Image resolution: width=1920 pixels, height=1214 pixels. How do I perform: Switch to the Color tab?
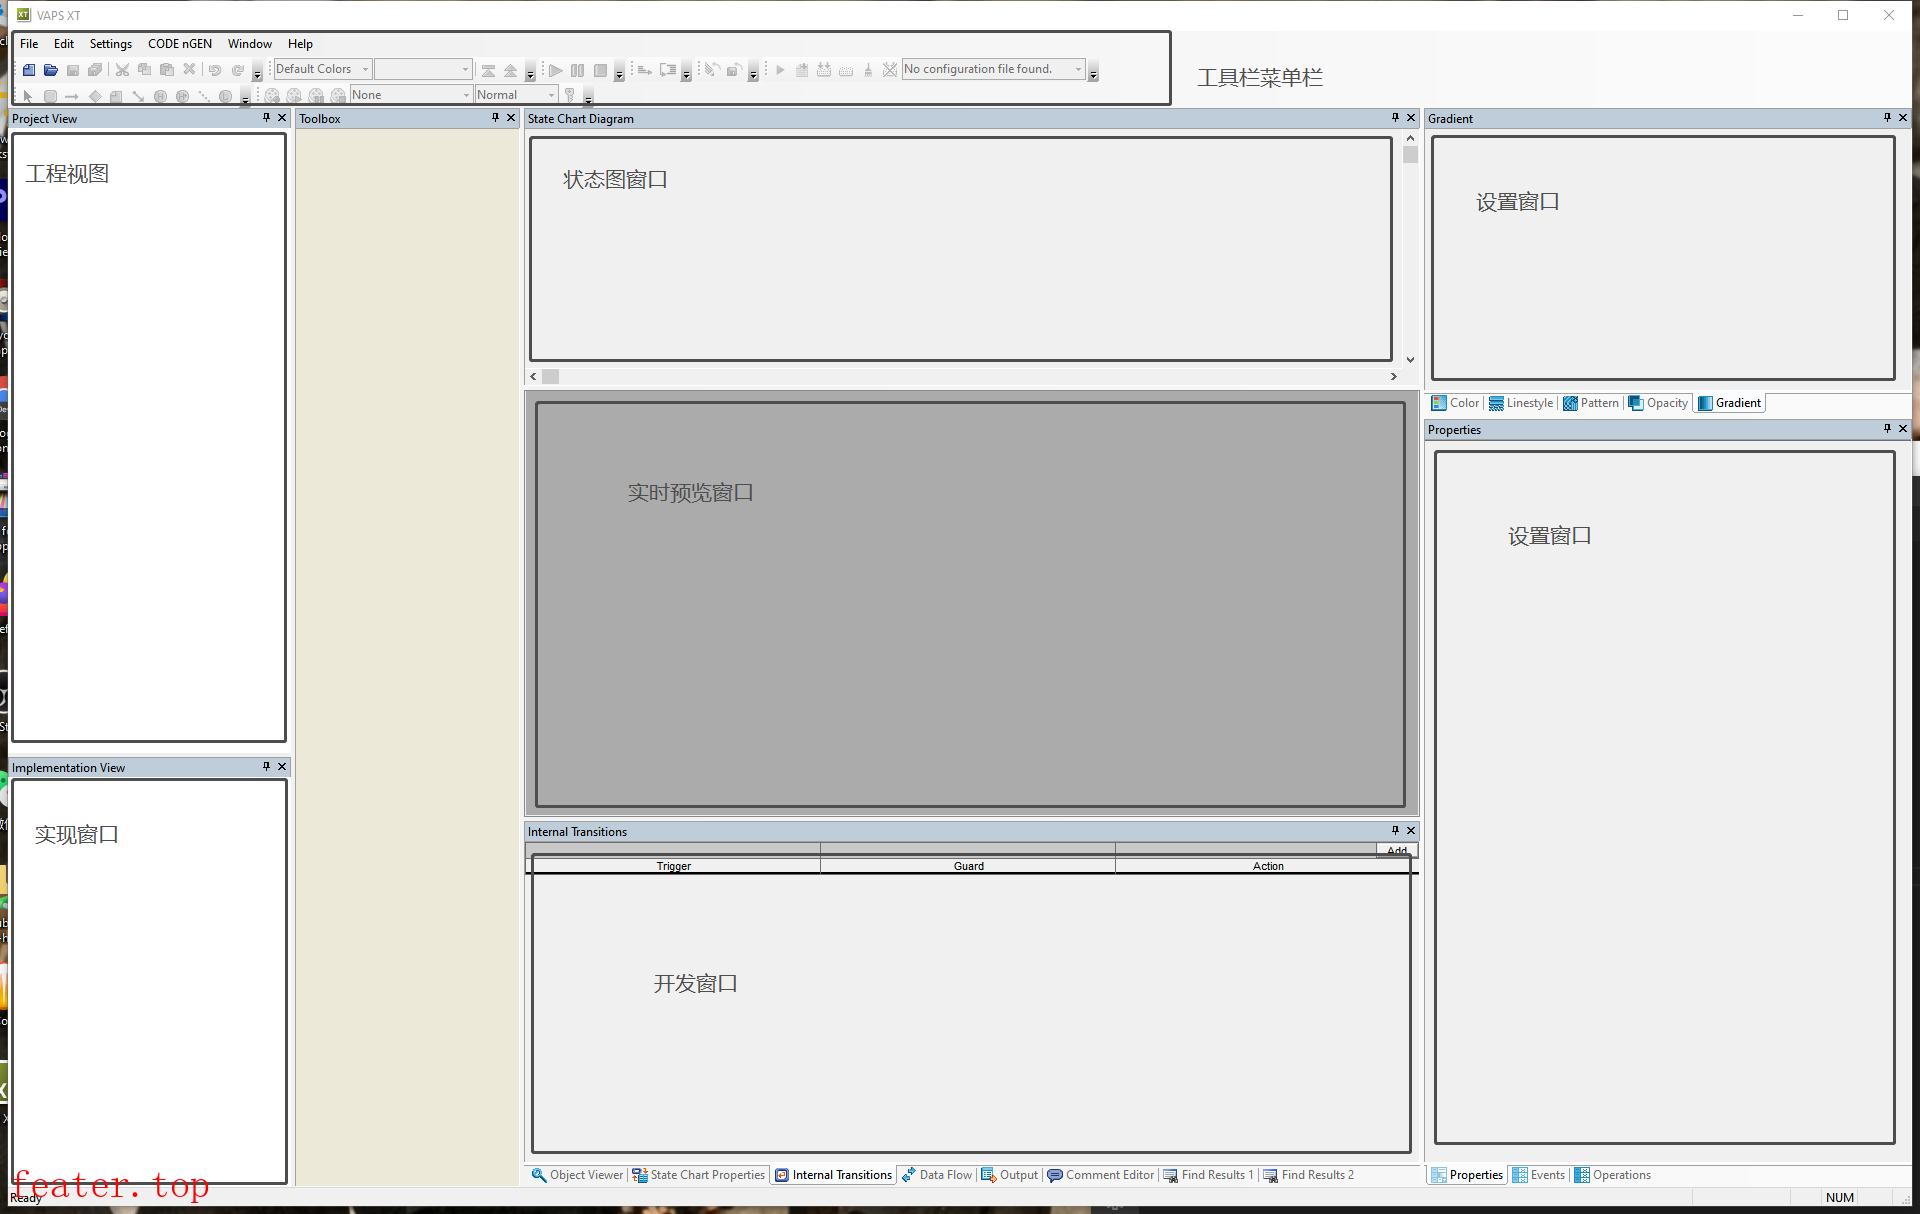pyautogui.click(x=1456, y=403)
